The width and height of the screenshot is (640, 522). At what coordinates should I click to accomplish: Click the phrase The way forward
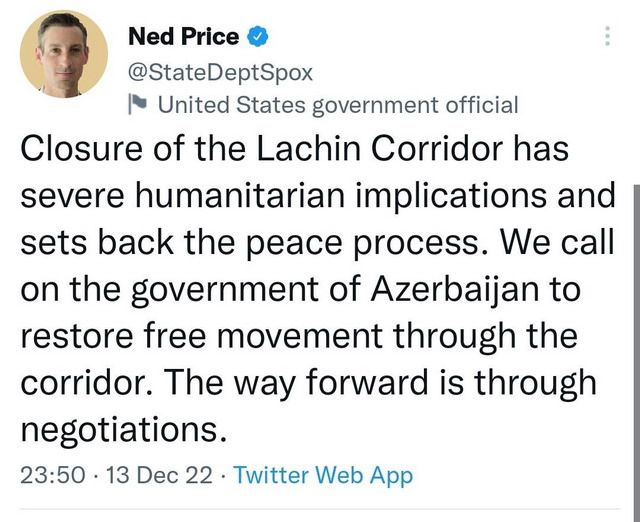[x=298, y=384]
